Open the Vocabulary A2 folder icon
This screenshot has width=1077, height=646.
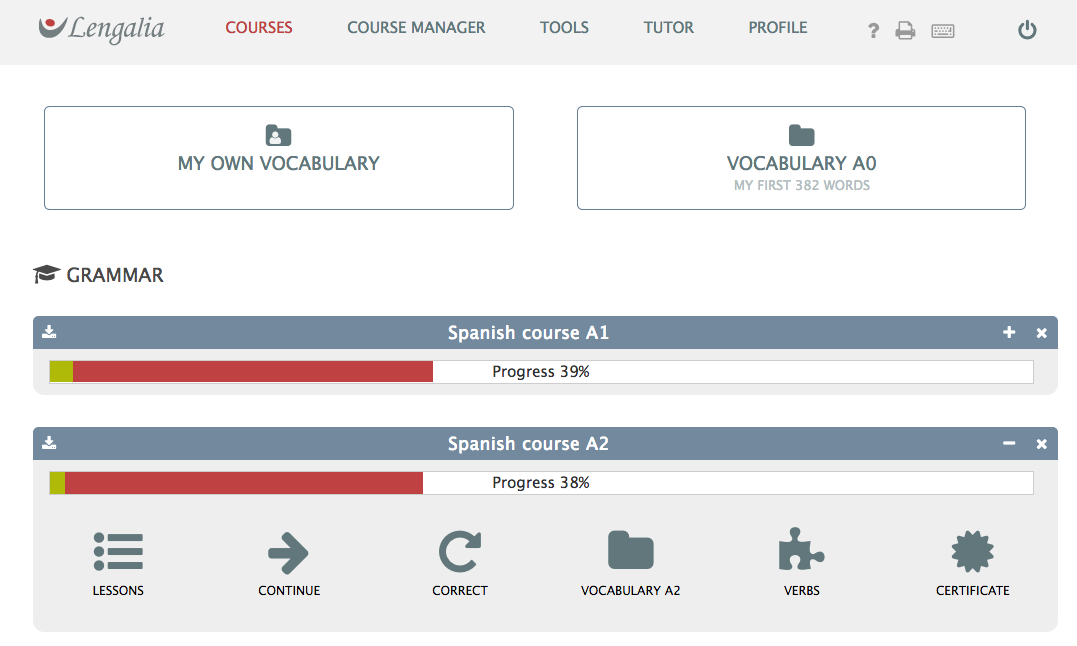(x=631, y=550)
